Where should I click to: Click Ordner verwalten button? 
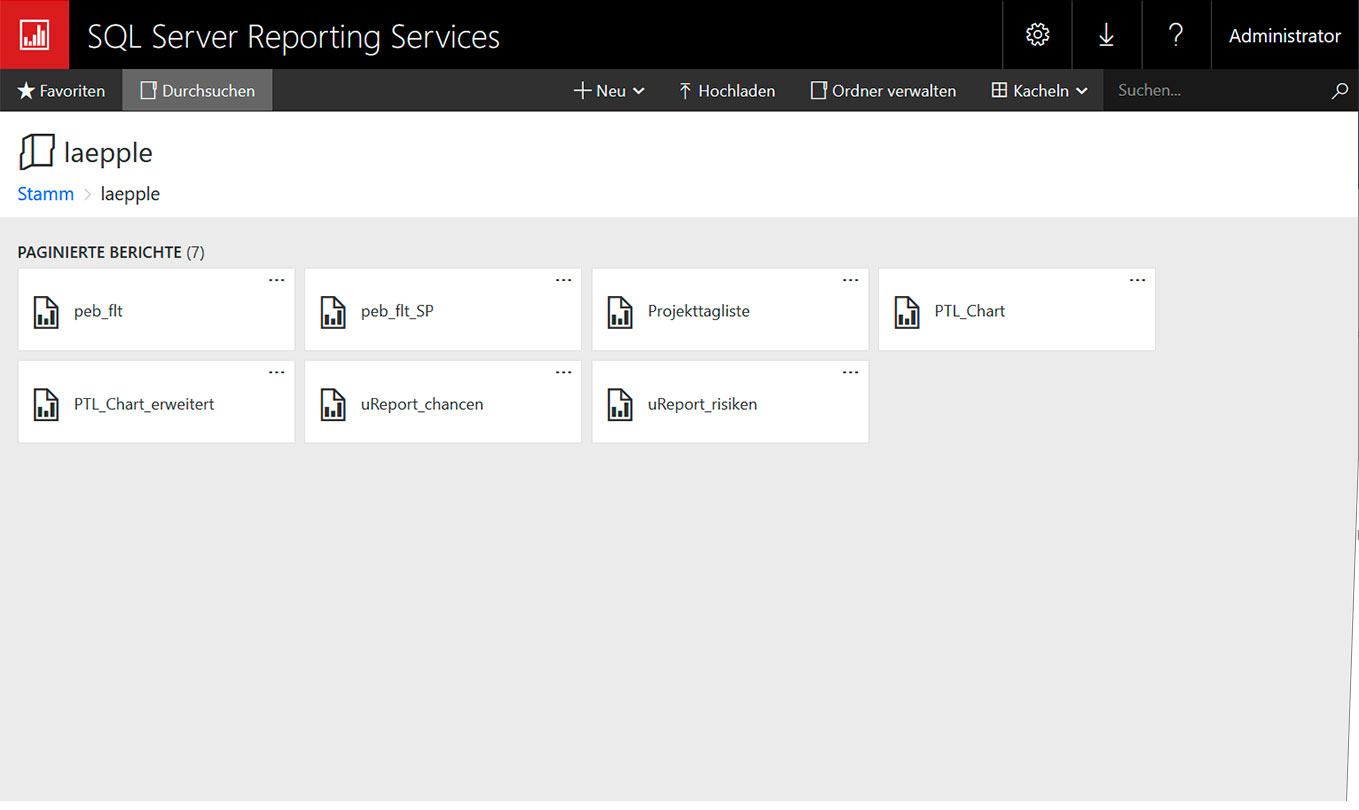coord(883,91)
